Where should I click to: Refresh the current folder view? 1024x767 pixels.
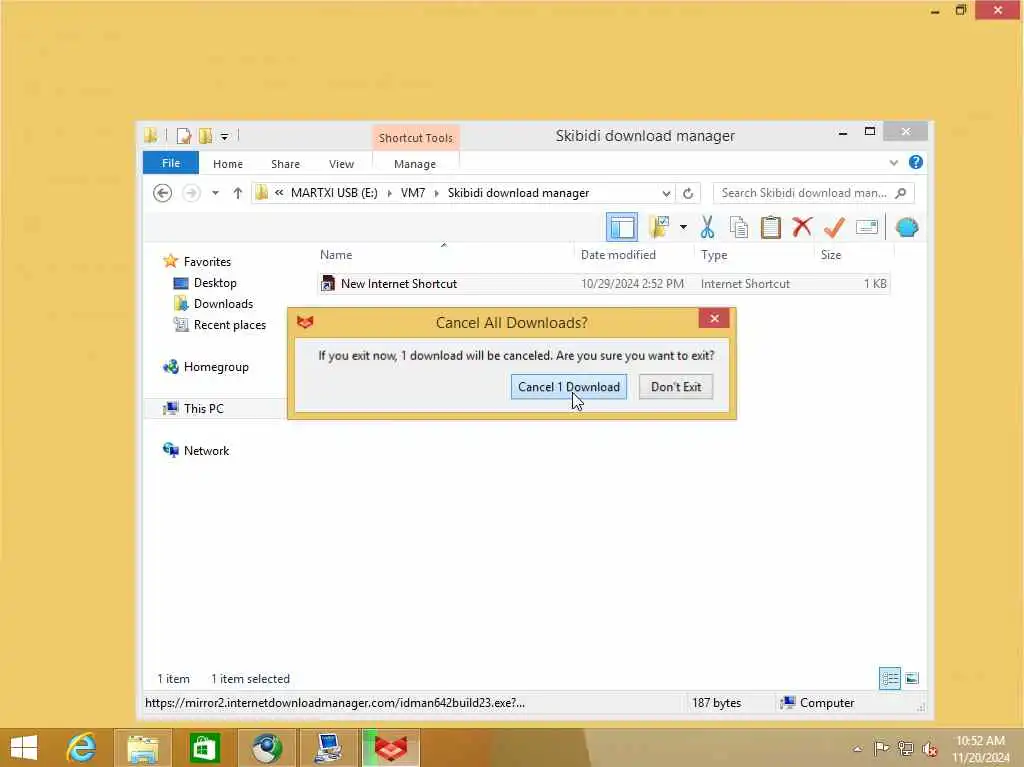[688, 193]
